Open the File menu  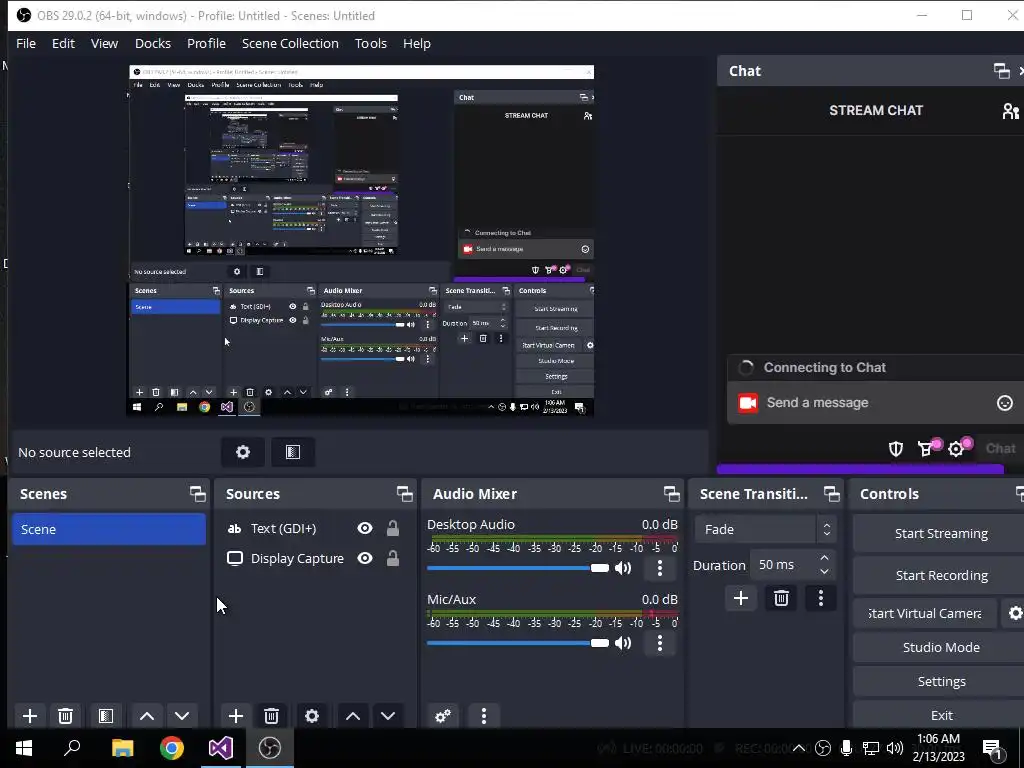coord(26,43)
